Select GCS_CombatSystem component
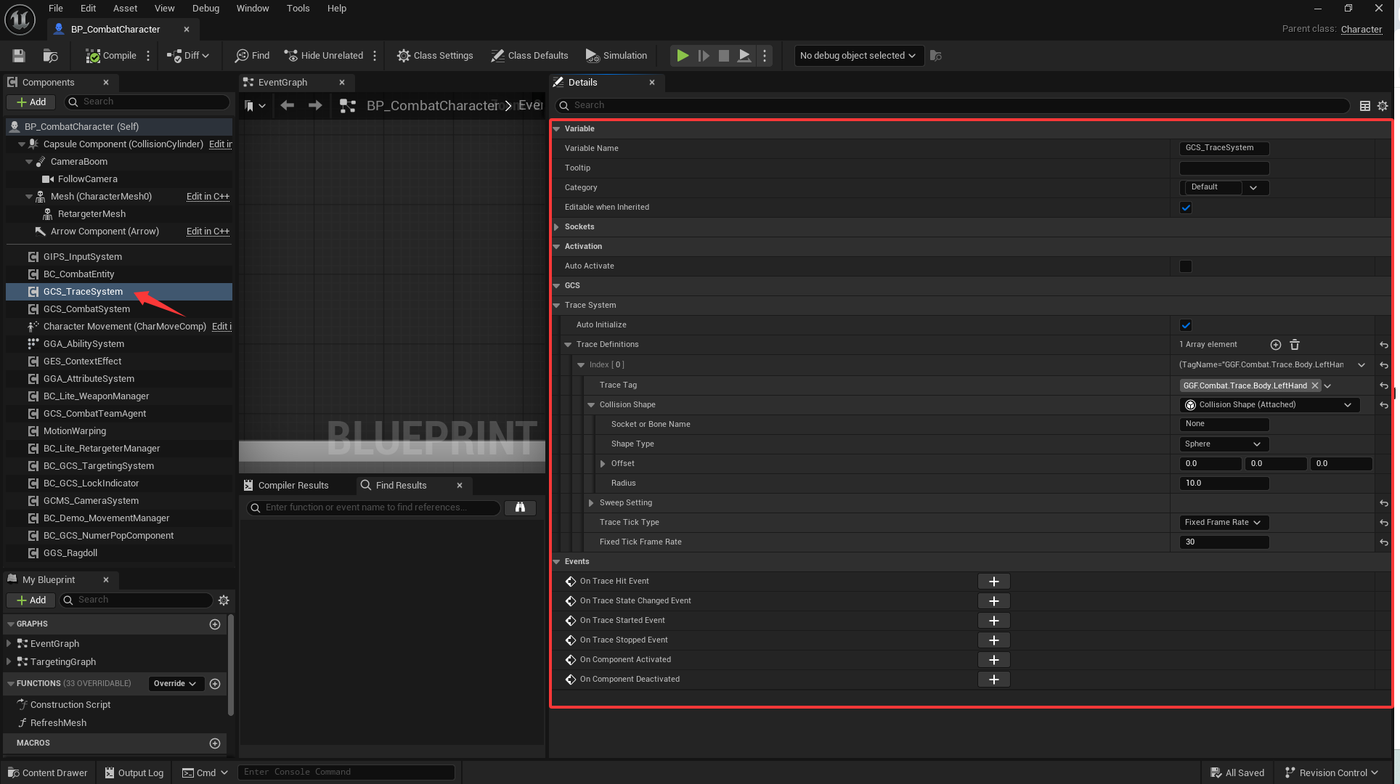1400x784 pixels. [86, 309]
